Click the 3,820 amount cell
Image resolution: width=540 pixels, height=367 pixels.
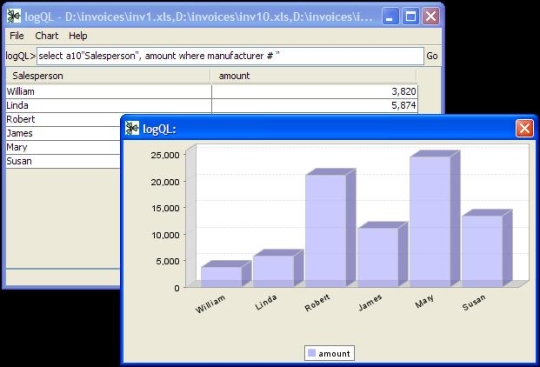click(x=314, y=92)
